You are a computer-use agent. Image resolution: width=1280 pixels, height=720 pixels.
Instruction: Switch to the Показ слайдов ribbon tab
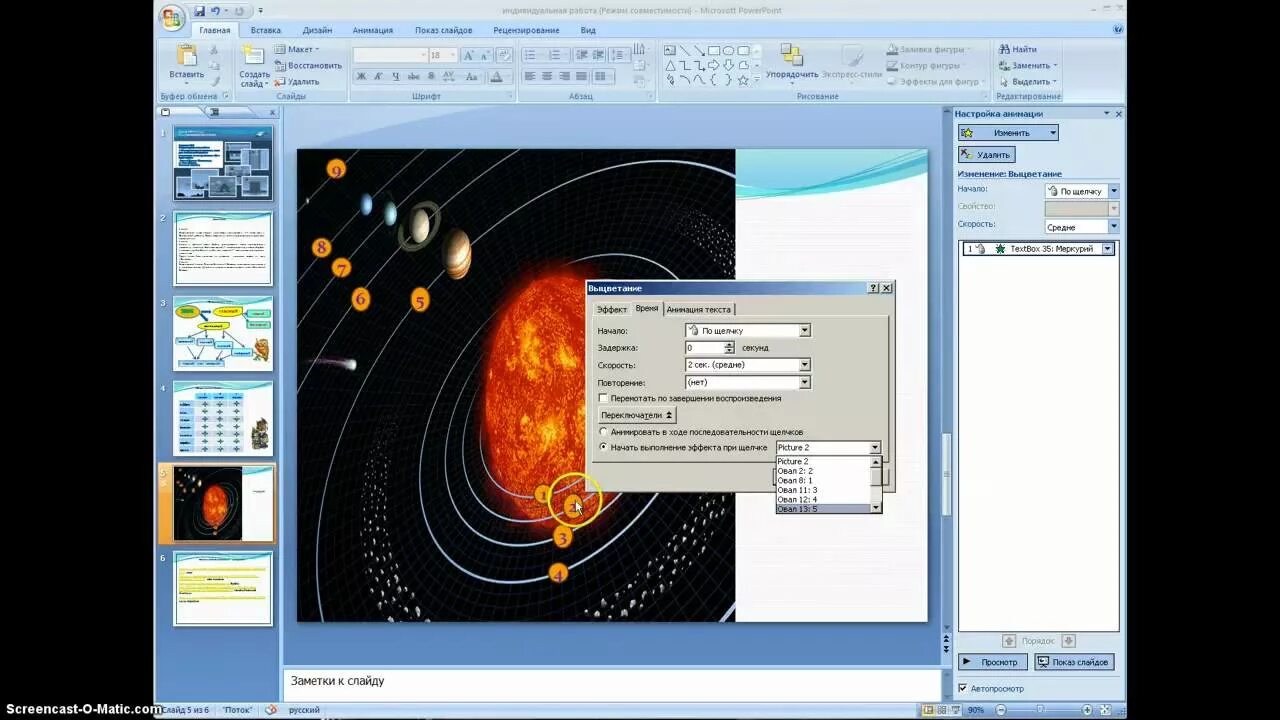[x=444, y=30]
